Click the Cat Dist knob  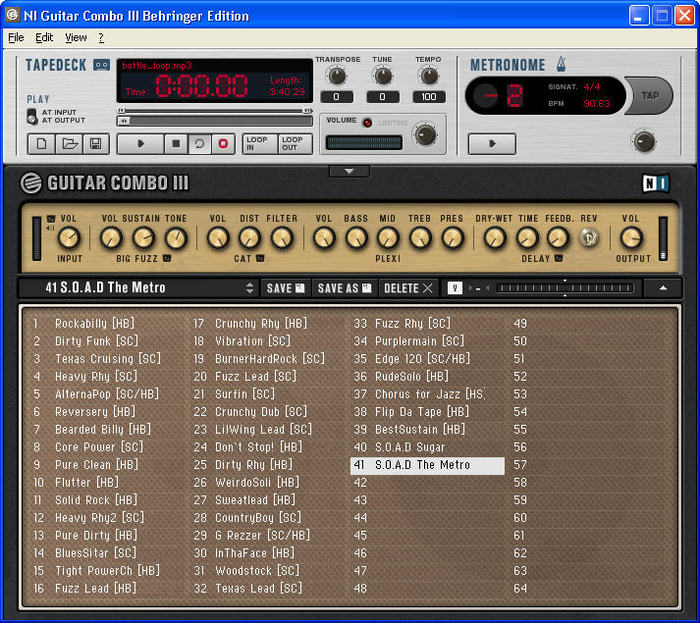(250, 237)
